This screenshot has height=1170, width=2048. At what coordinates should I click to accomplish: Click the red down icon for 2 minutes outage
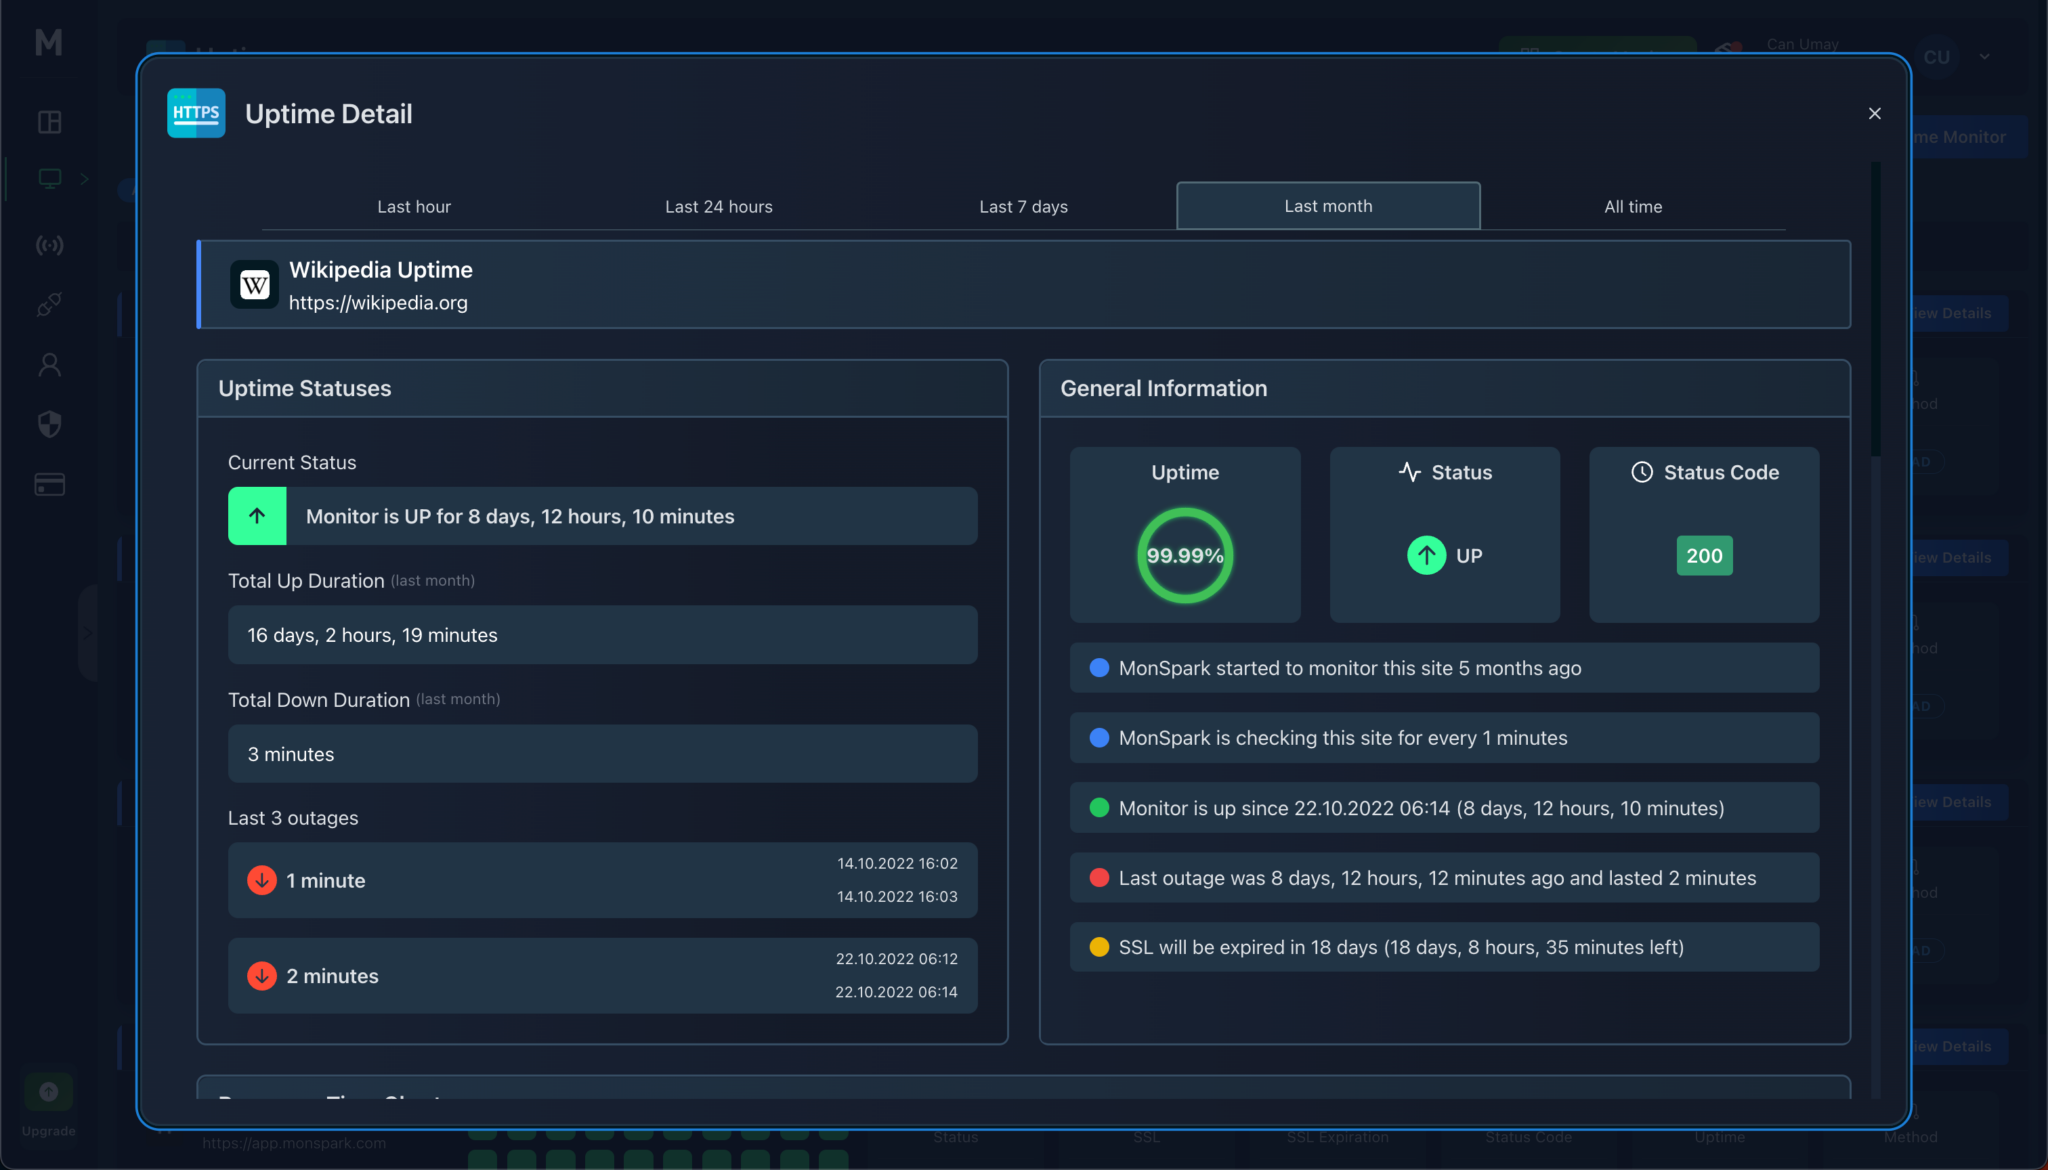(x=262, y=976)
